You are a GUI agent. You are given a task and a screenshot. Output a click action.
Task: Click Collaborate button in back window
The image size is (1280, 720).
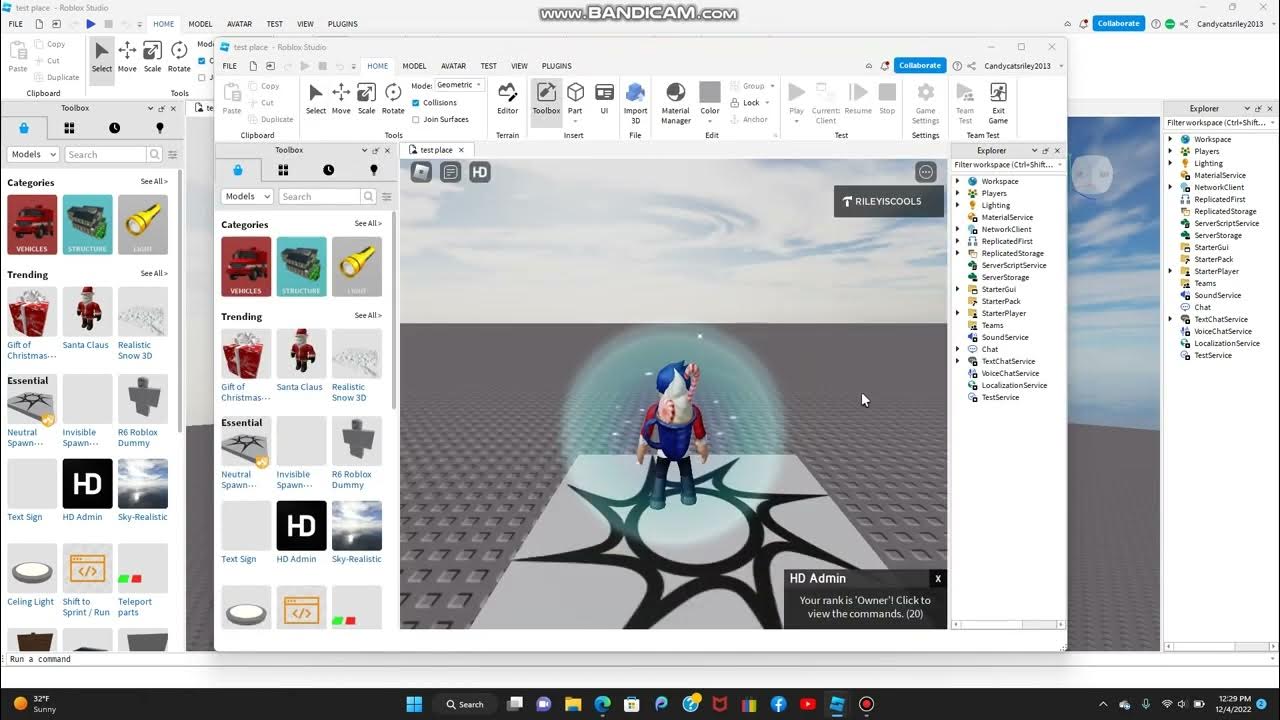pos(1119,23)
